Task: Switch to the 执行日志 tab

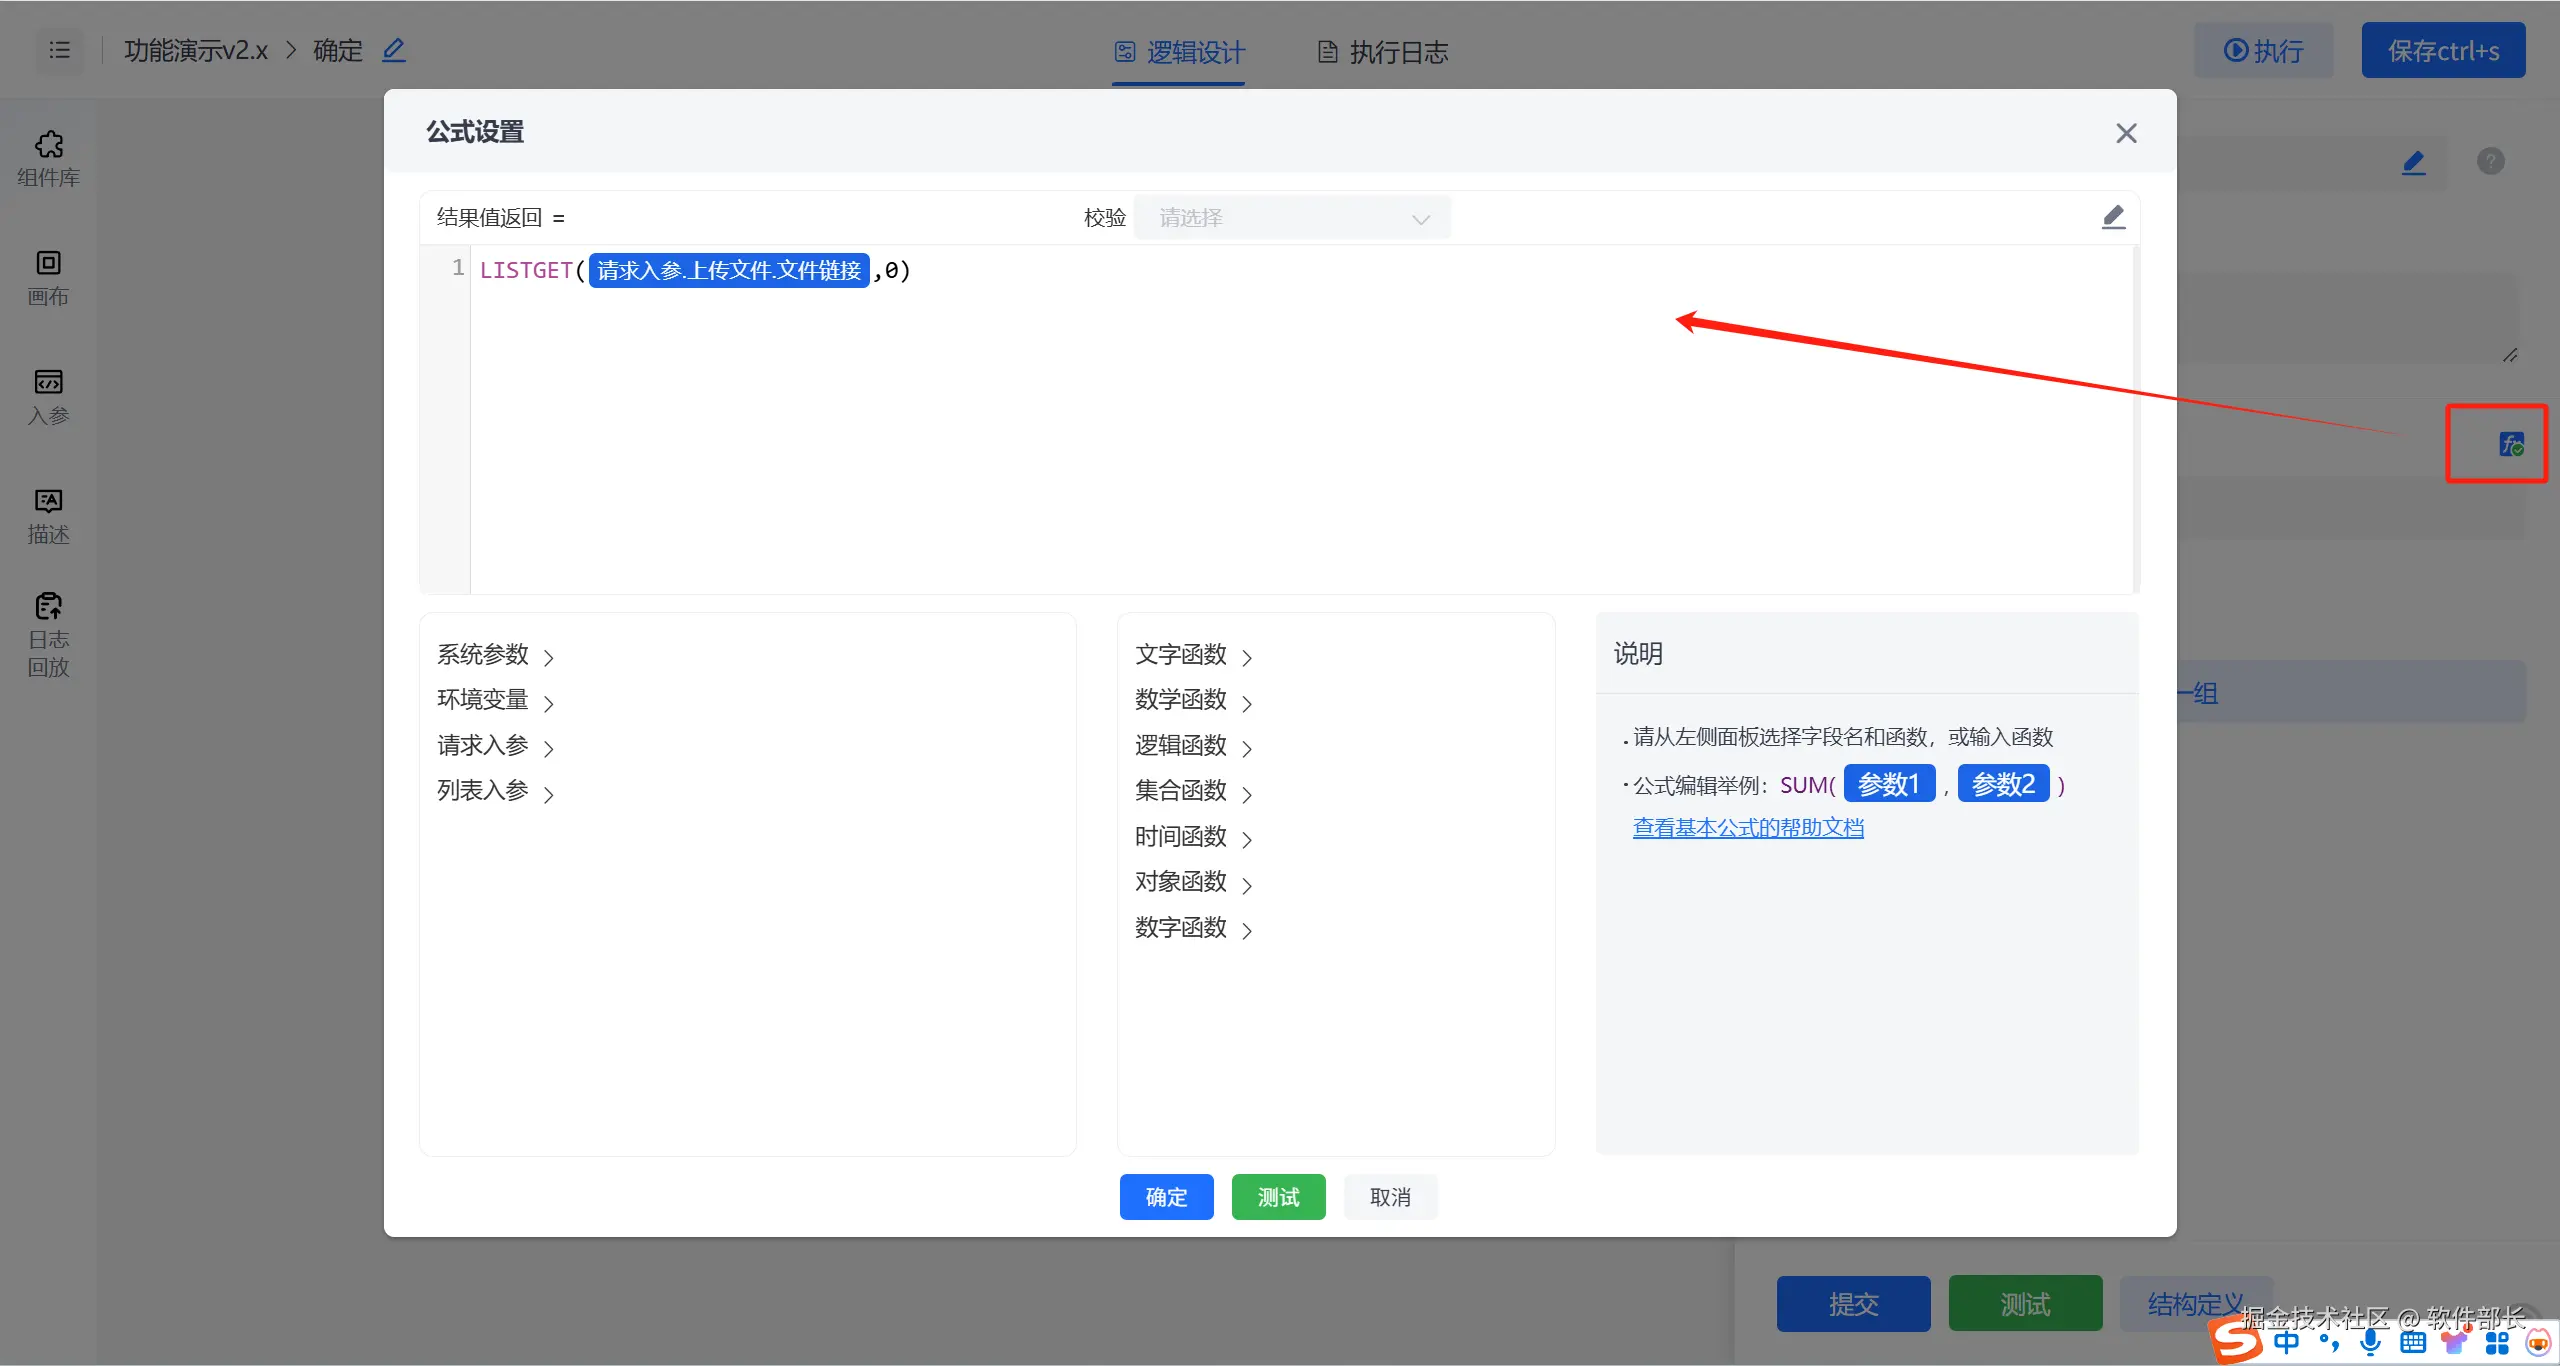Action: coord(1383,52)
